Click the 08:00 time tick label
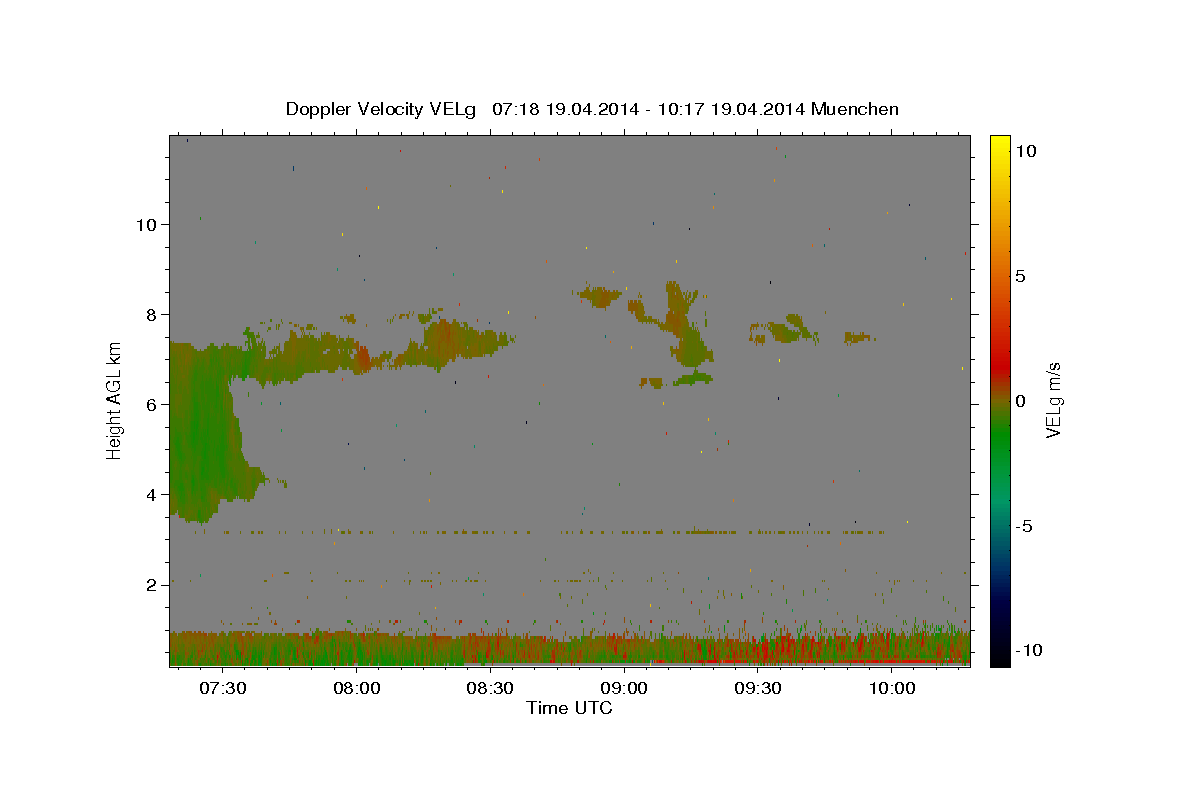1200x800 pixels. [x=356, y=689]
